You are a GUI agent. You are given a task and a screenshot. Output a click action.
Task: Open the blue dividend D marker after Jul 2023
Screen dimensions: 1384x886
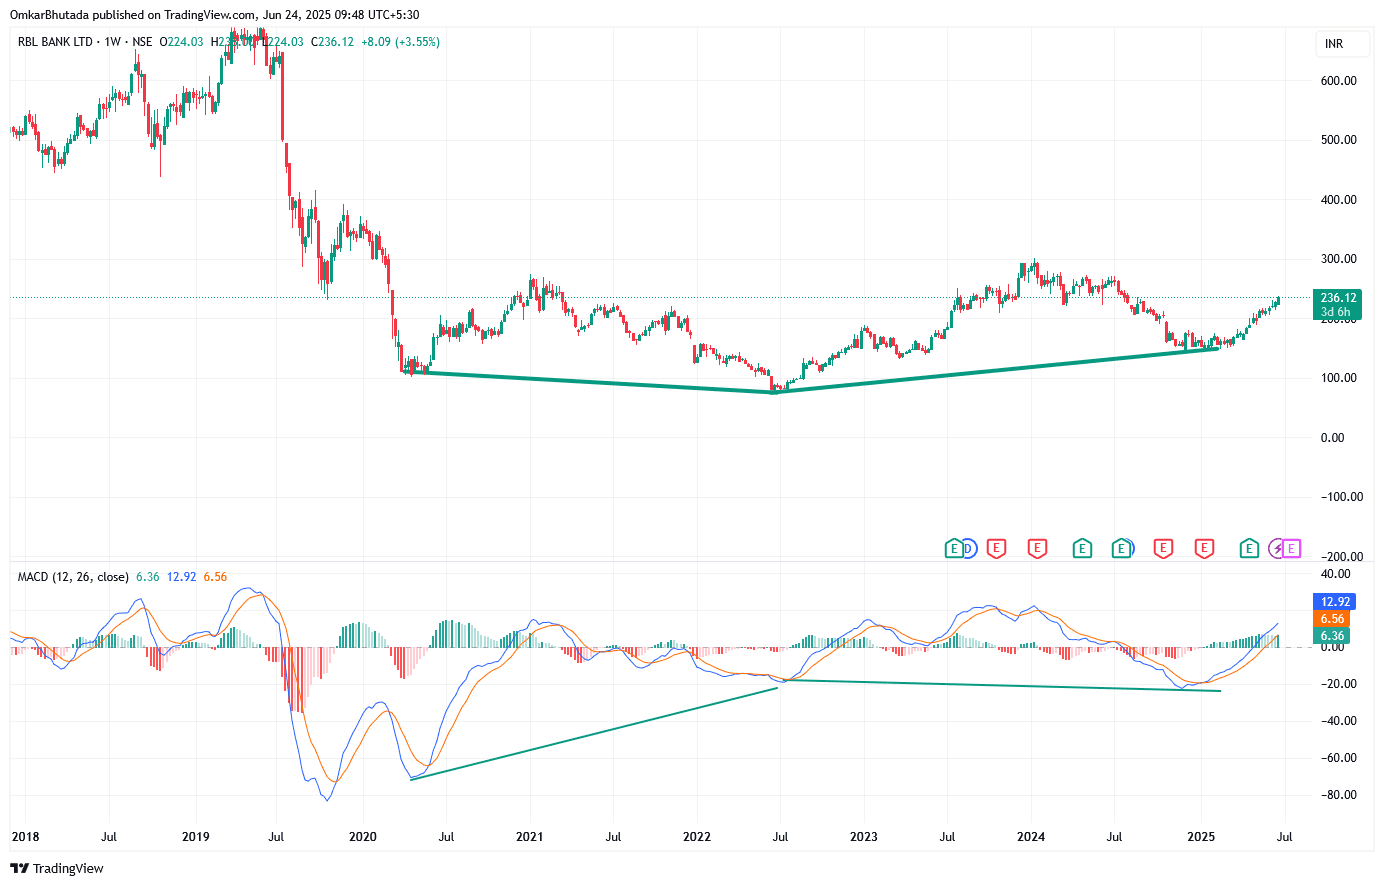pos(968,548)
